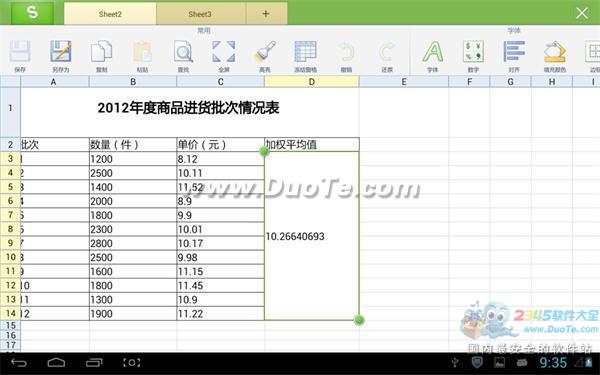The width and height of the screenshot is (600, 375).
Task: Select column B header
Action: 133,82
